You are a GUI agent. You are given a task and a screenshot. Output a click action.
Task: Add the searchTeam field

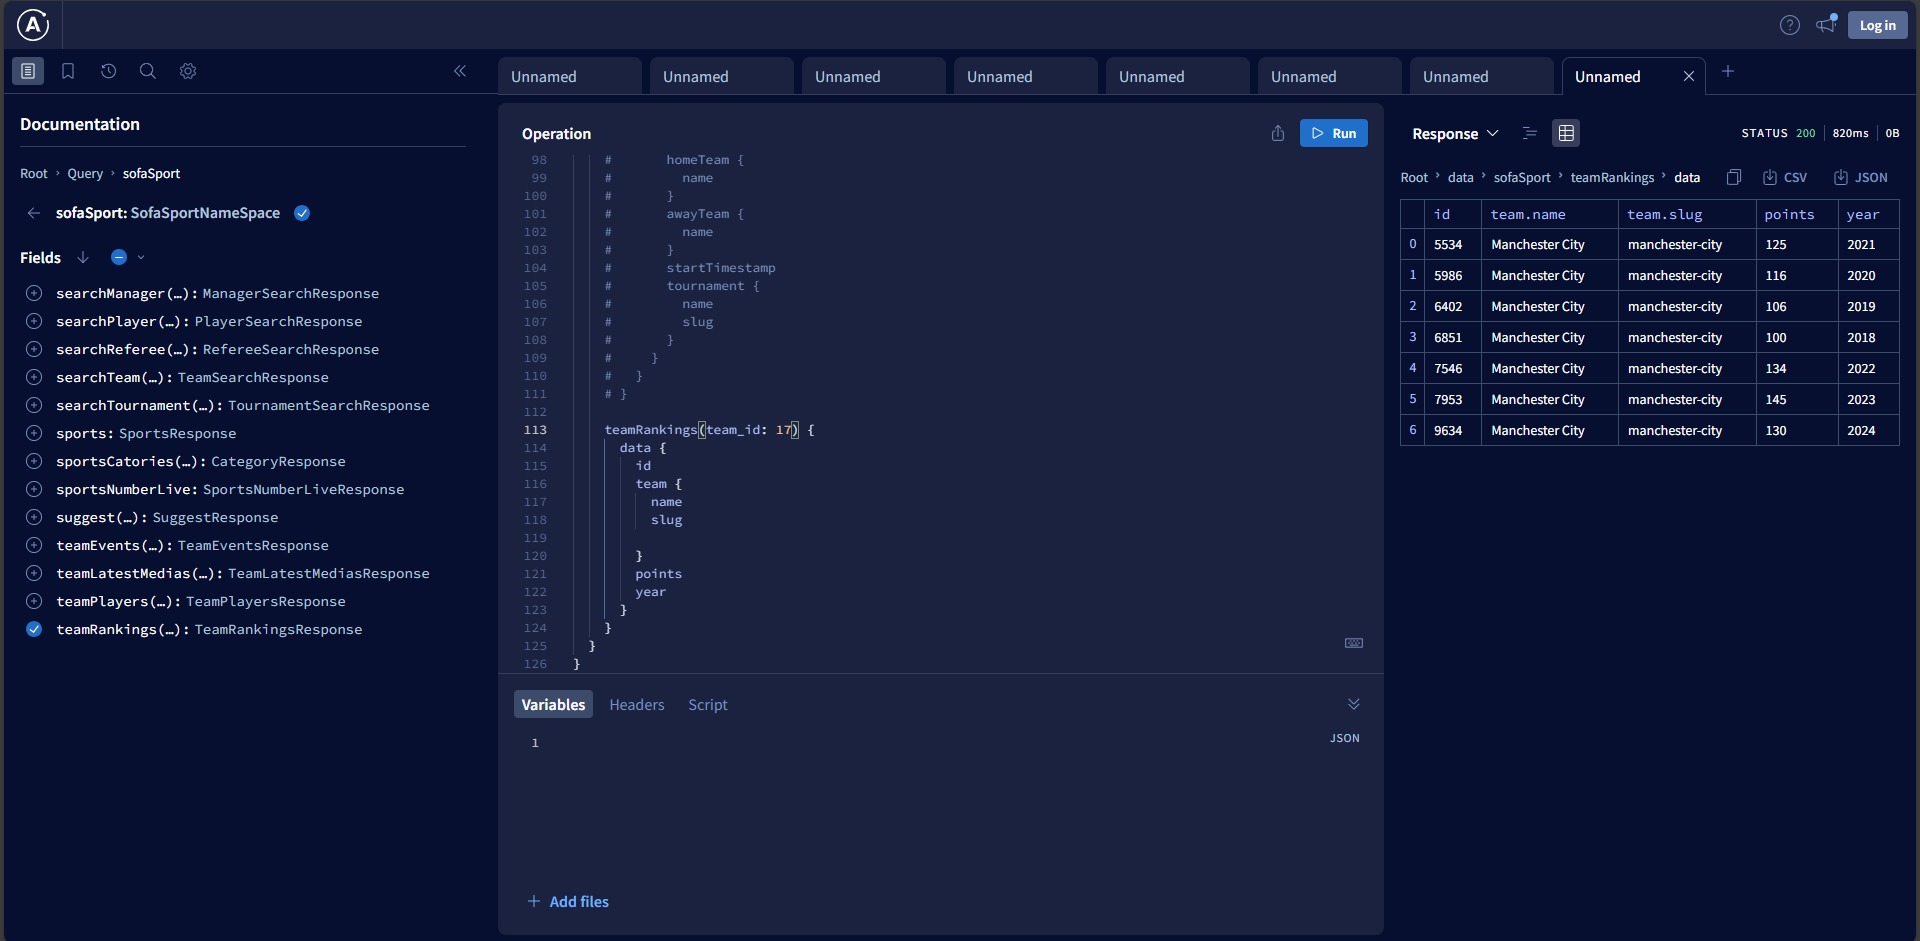coord(34,377)
